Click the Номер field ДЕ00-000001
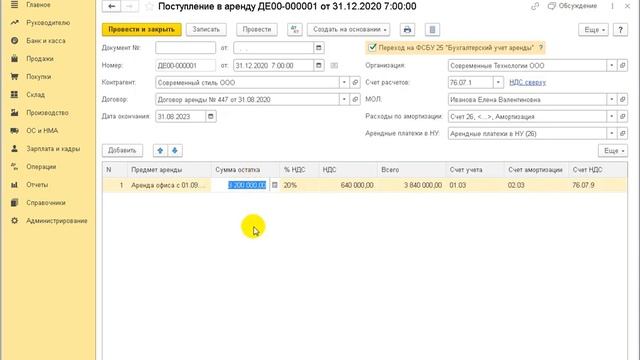 coord(185,65)
